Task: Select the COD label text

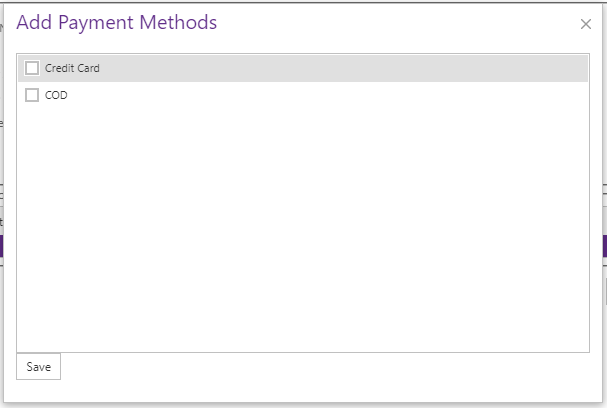Action: [x=56, y=95]
